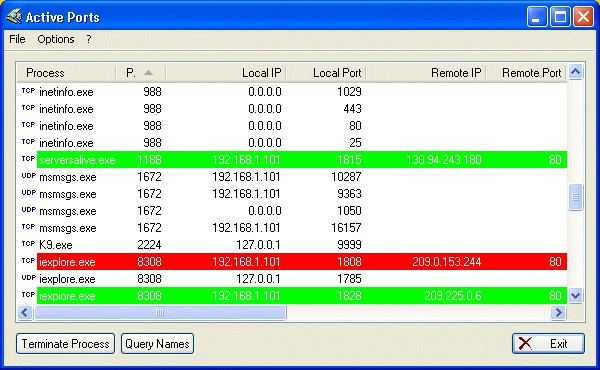Click the vertical scrollbar up arrow
600x370 pixels.
click(576, 72)
